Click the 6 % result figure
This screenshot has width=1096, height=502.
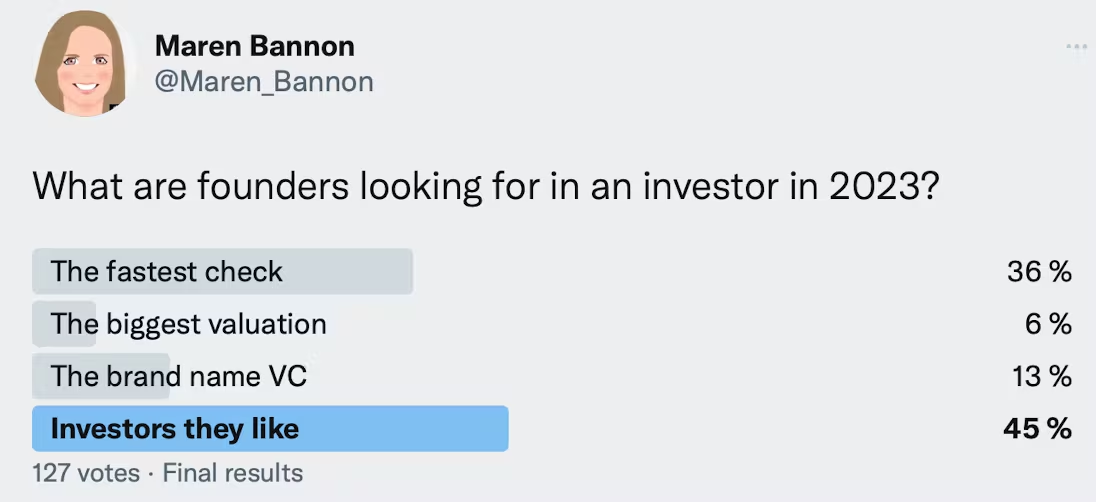(1047, 324)
